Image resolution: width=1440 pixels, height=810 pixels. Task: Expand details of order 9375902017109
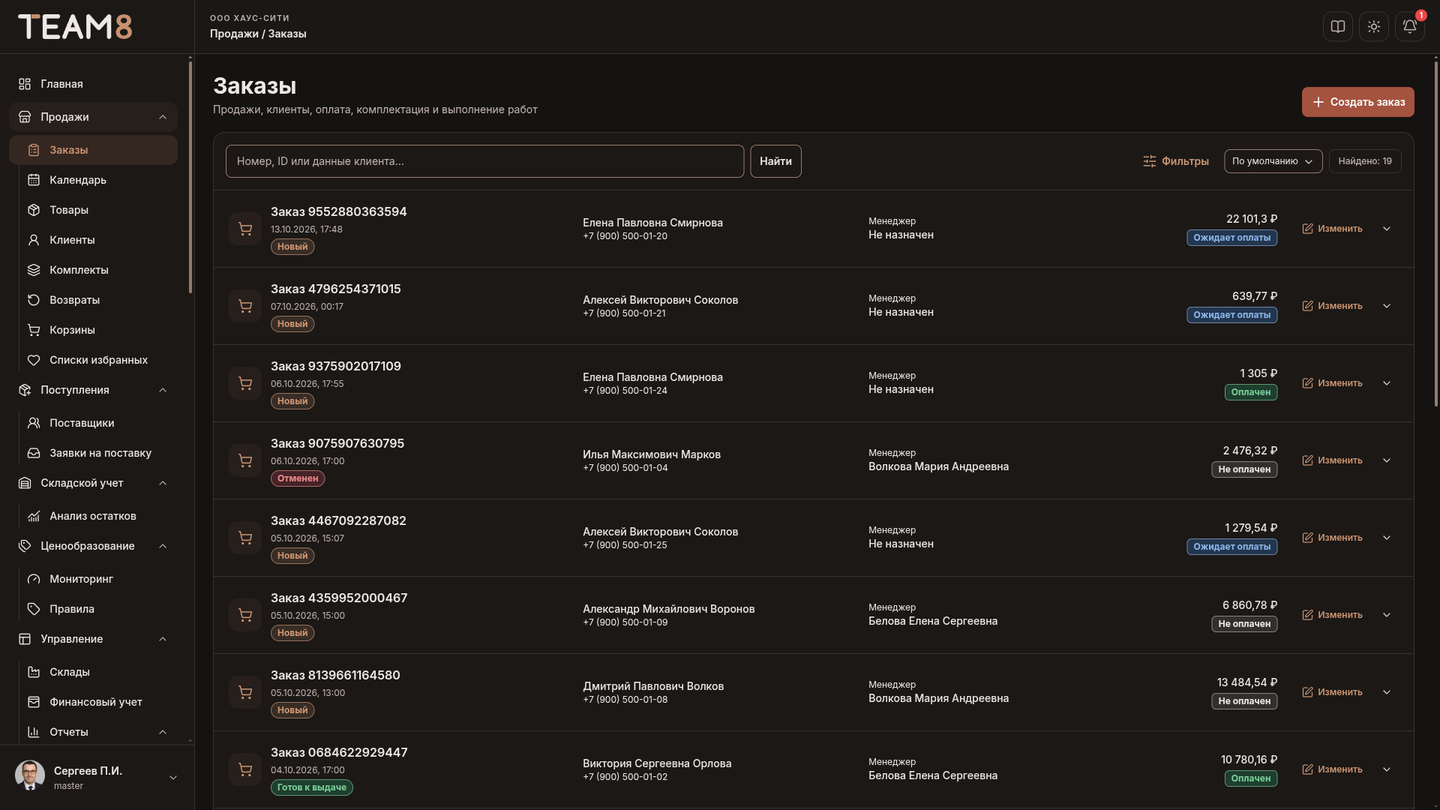coord(1387,383)
